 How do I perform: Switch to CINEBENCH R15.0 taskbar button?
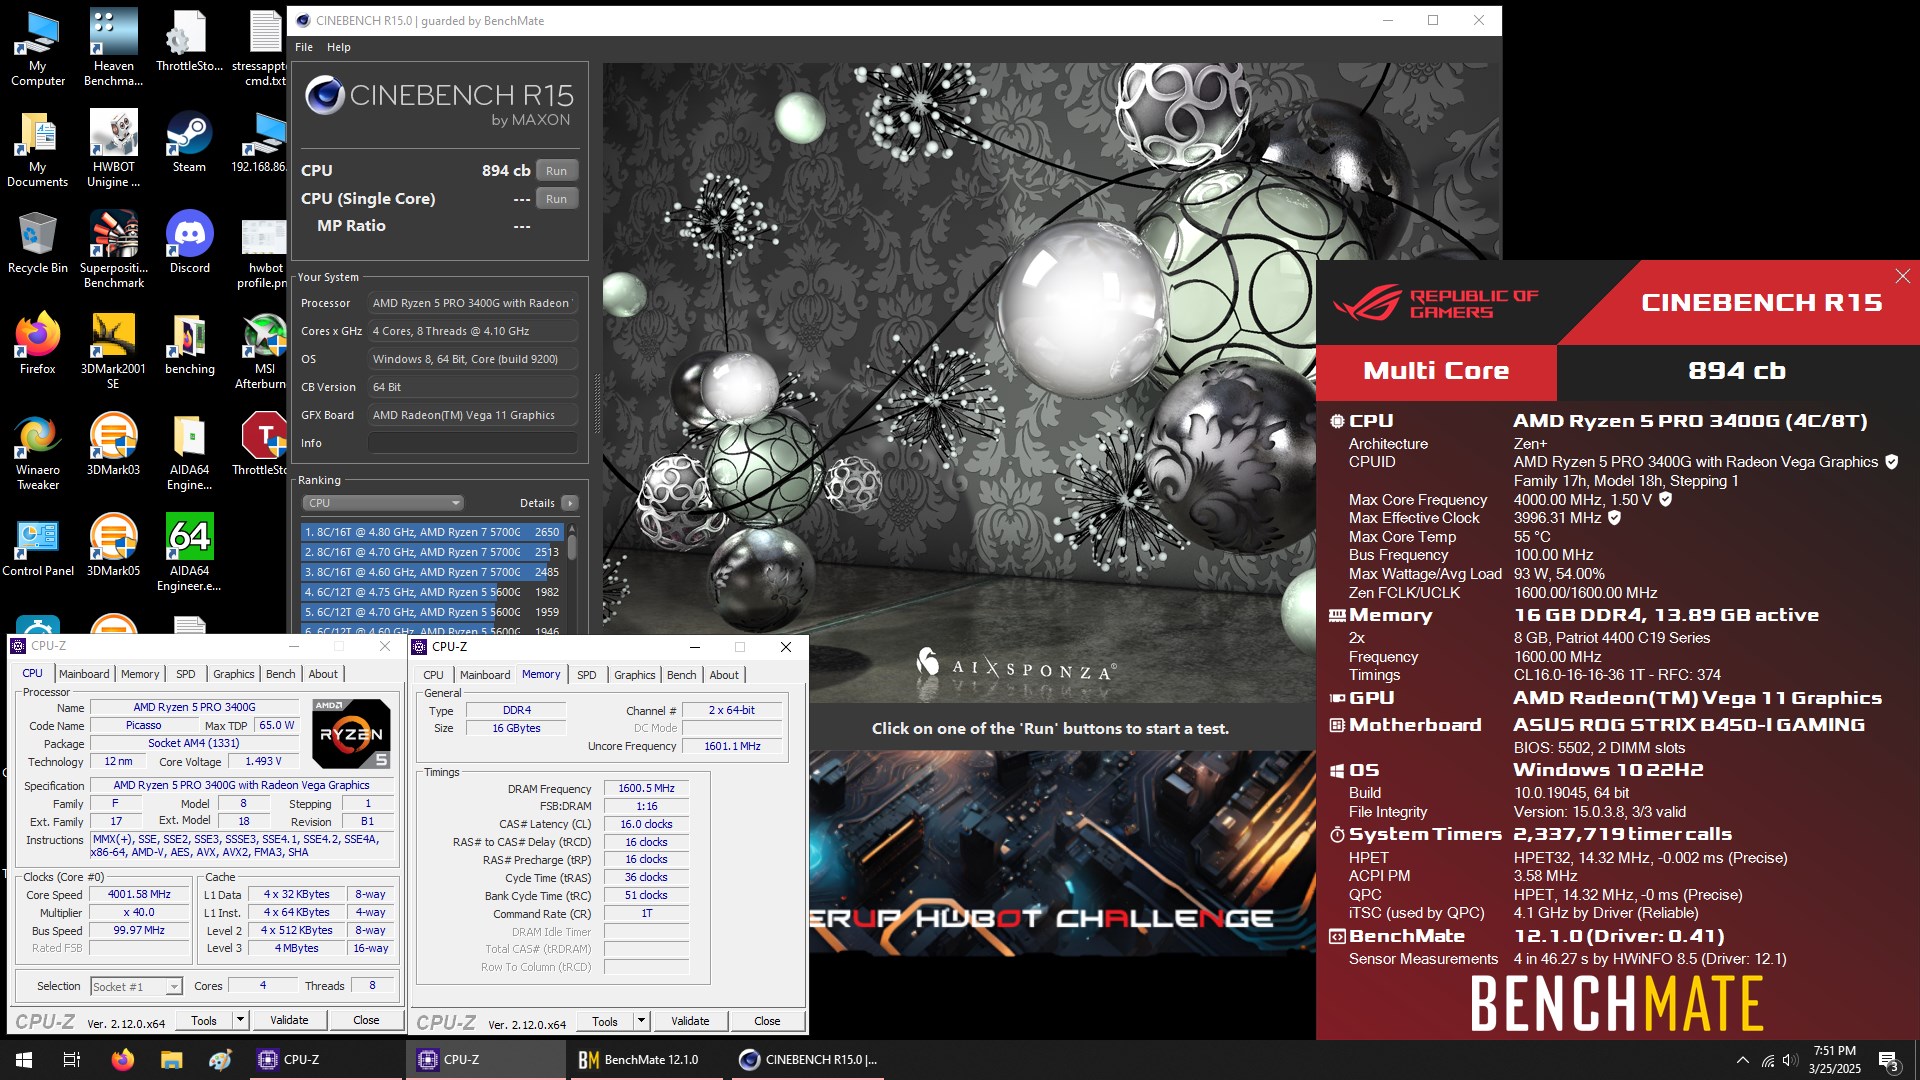(x=809, y=1060)
